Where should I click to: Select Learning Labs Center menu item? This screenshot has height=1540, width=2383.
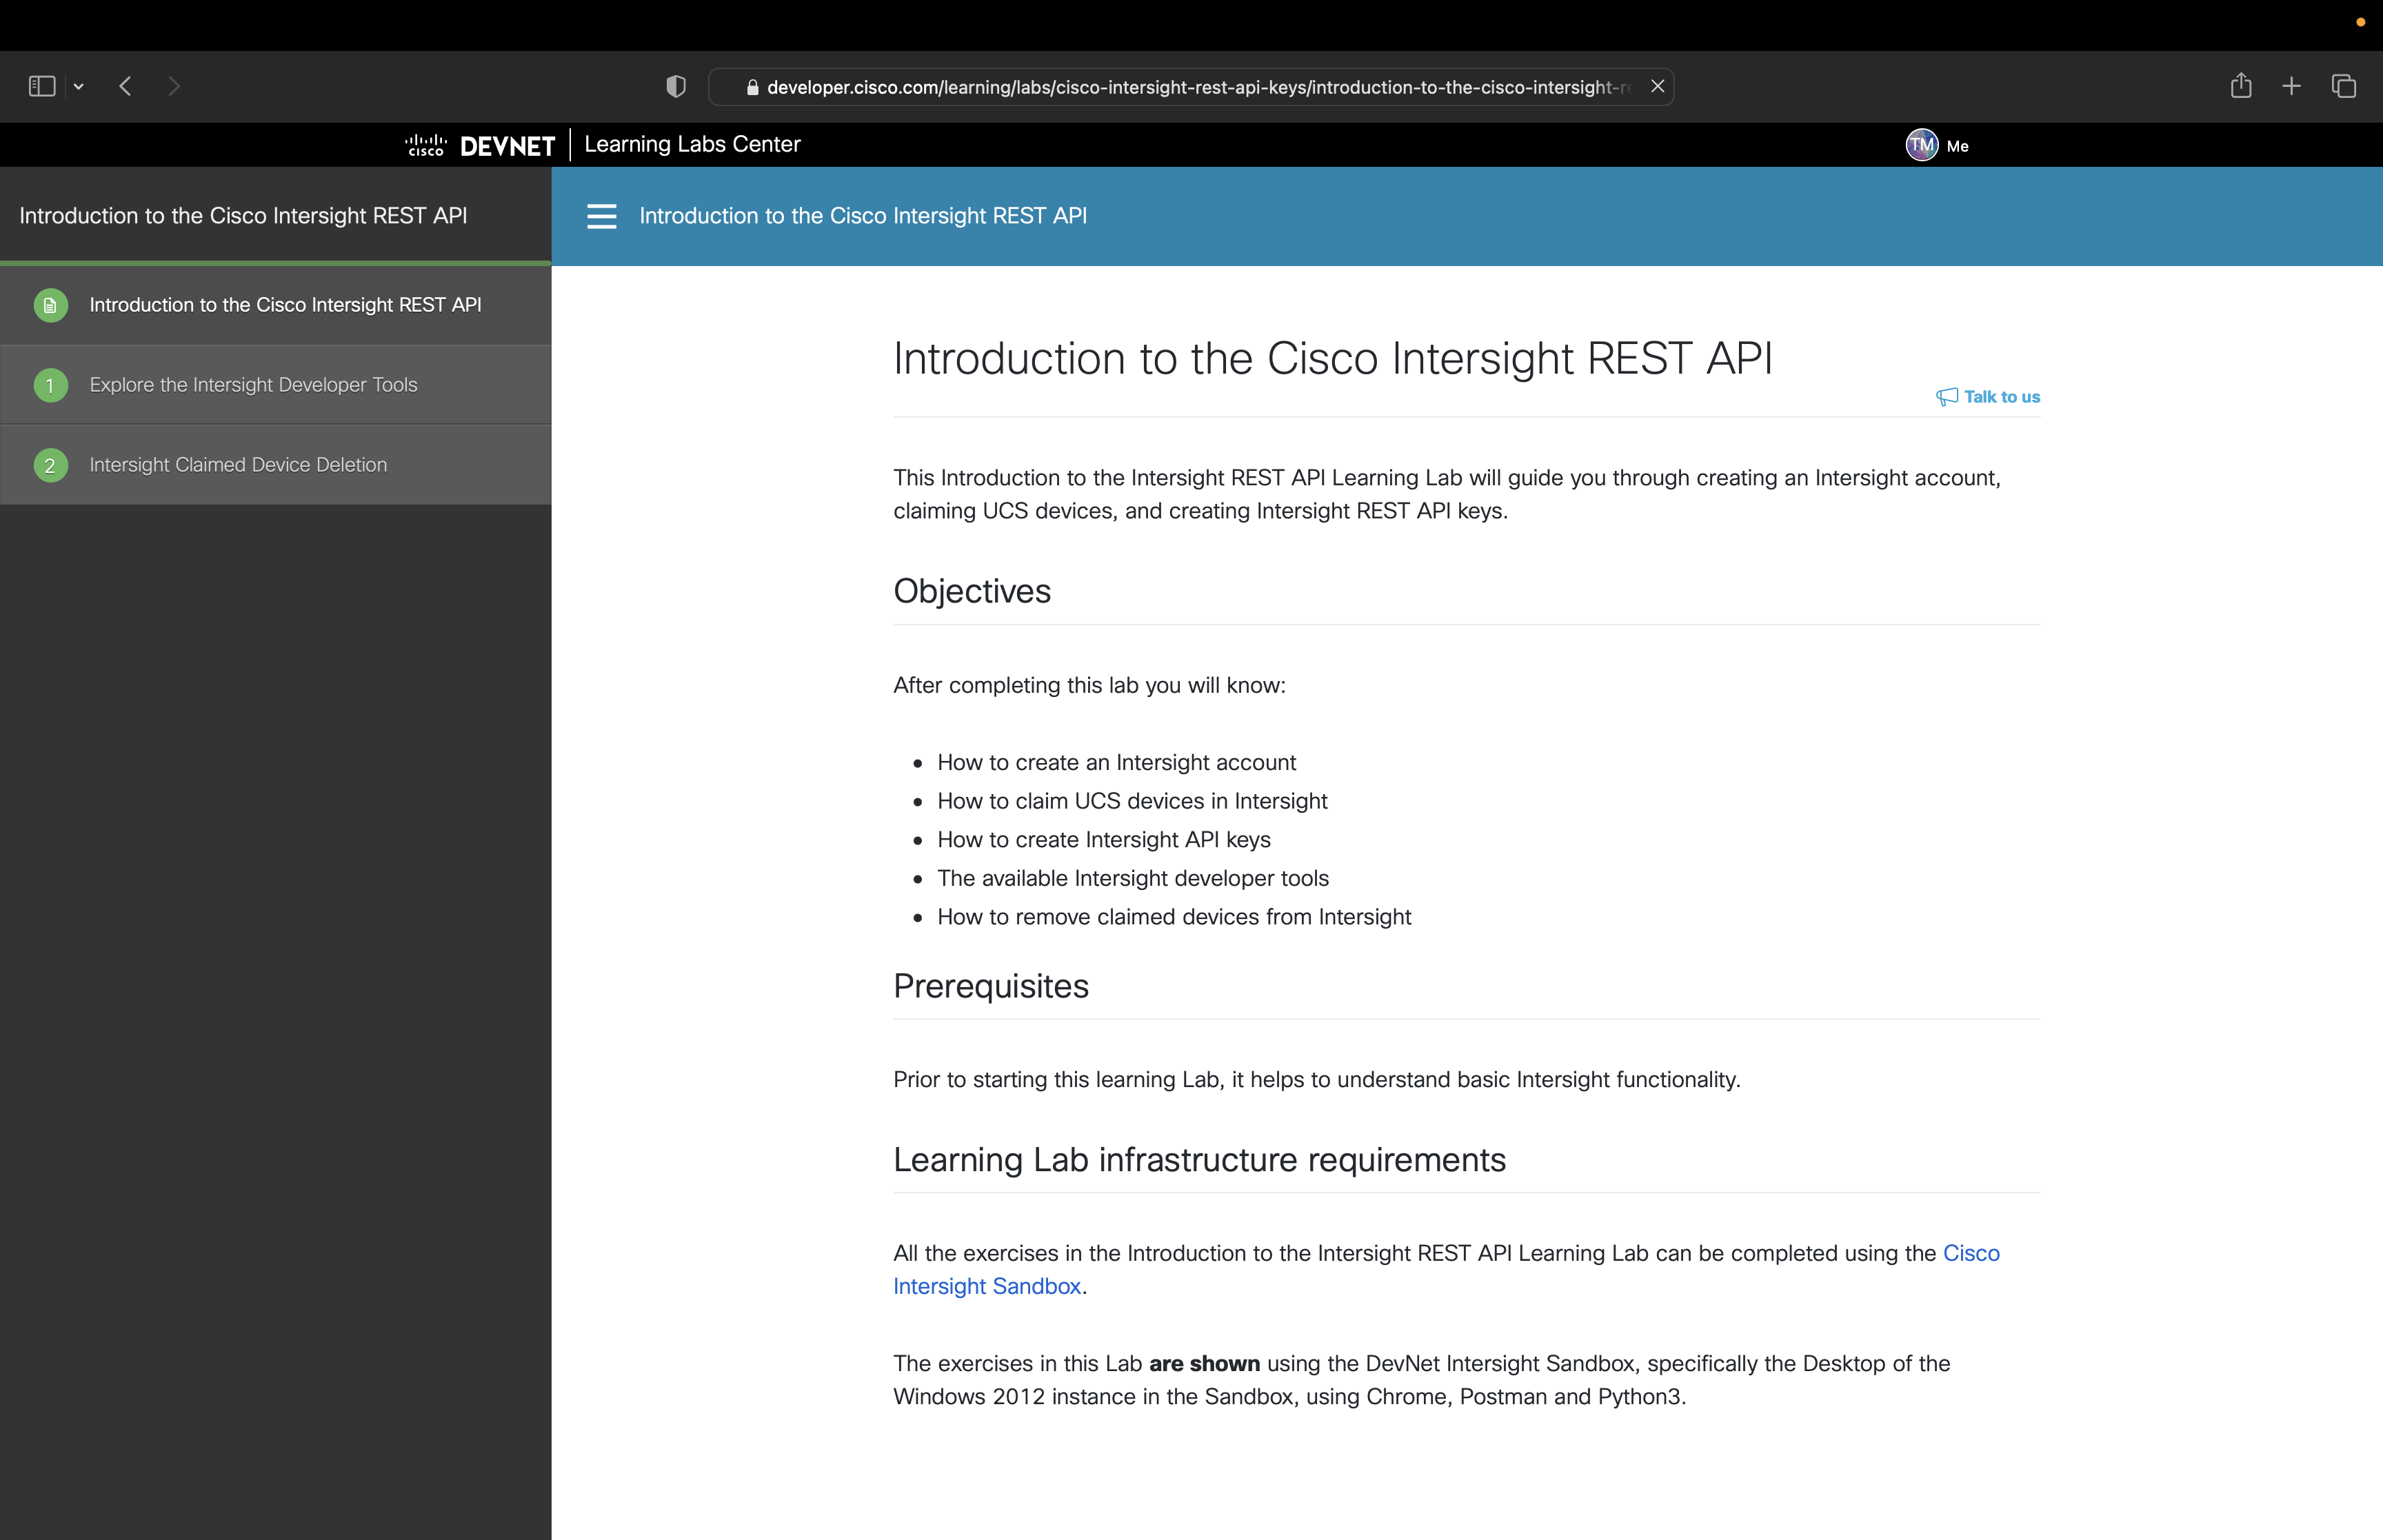pos(692,144)
